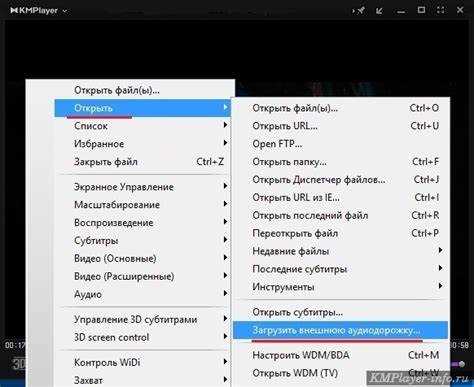Choose Открыть WDM (TV) entry
474x387 pixels.
click(340, 373)
